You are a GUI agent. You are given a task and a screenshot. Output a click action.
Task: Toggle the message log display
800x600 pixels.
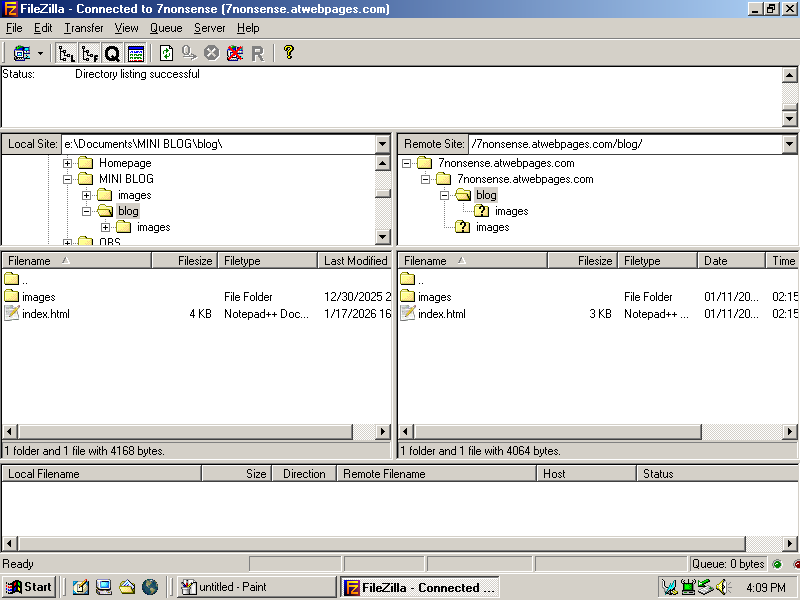pyautogui.click(x=136, y=53)
